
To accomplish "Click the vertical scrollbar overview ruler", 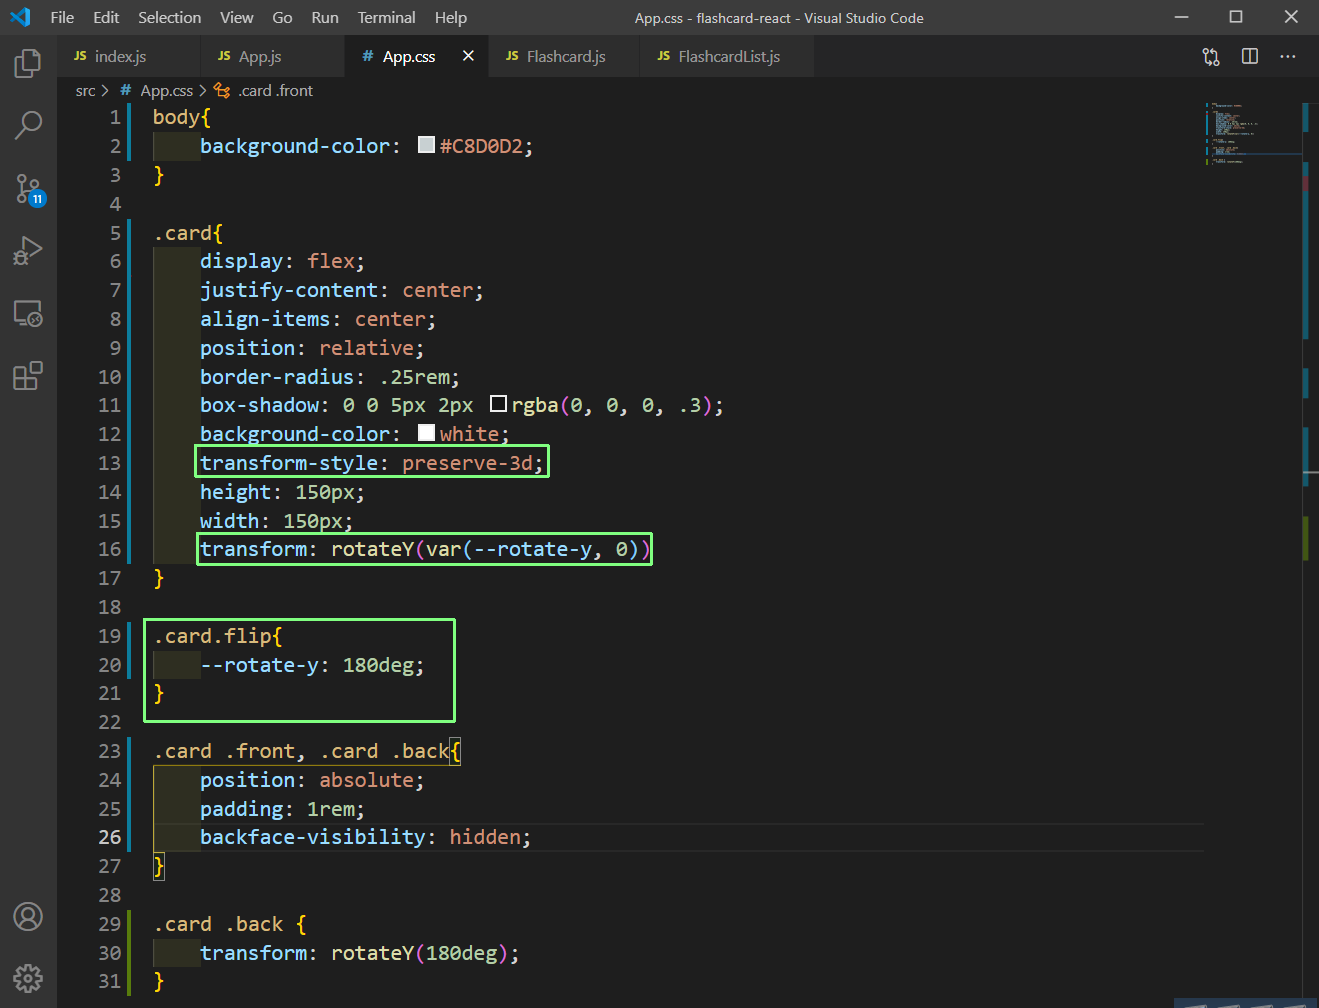I will coord(1310,550).
